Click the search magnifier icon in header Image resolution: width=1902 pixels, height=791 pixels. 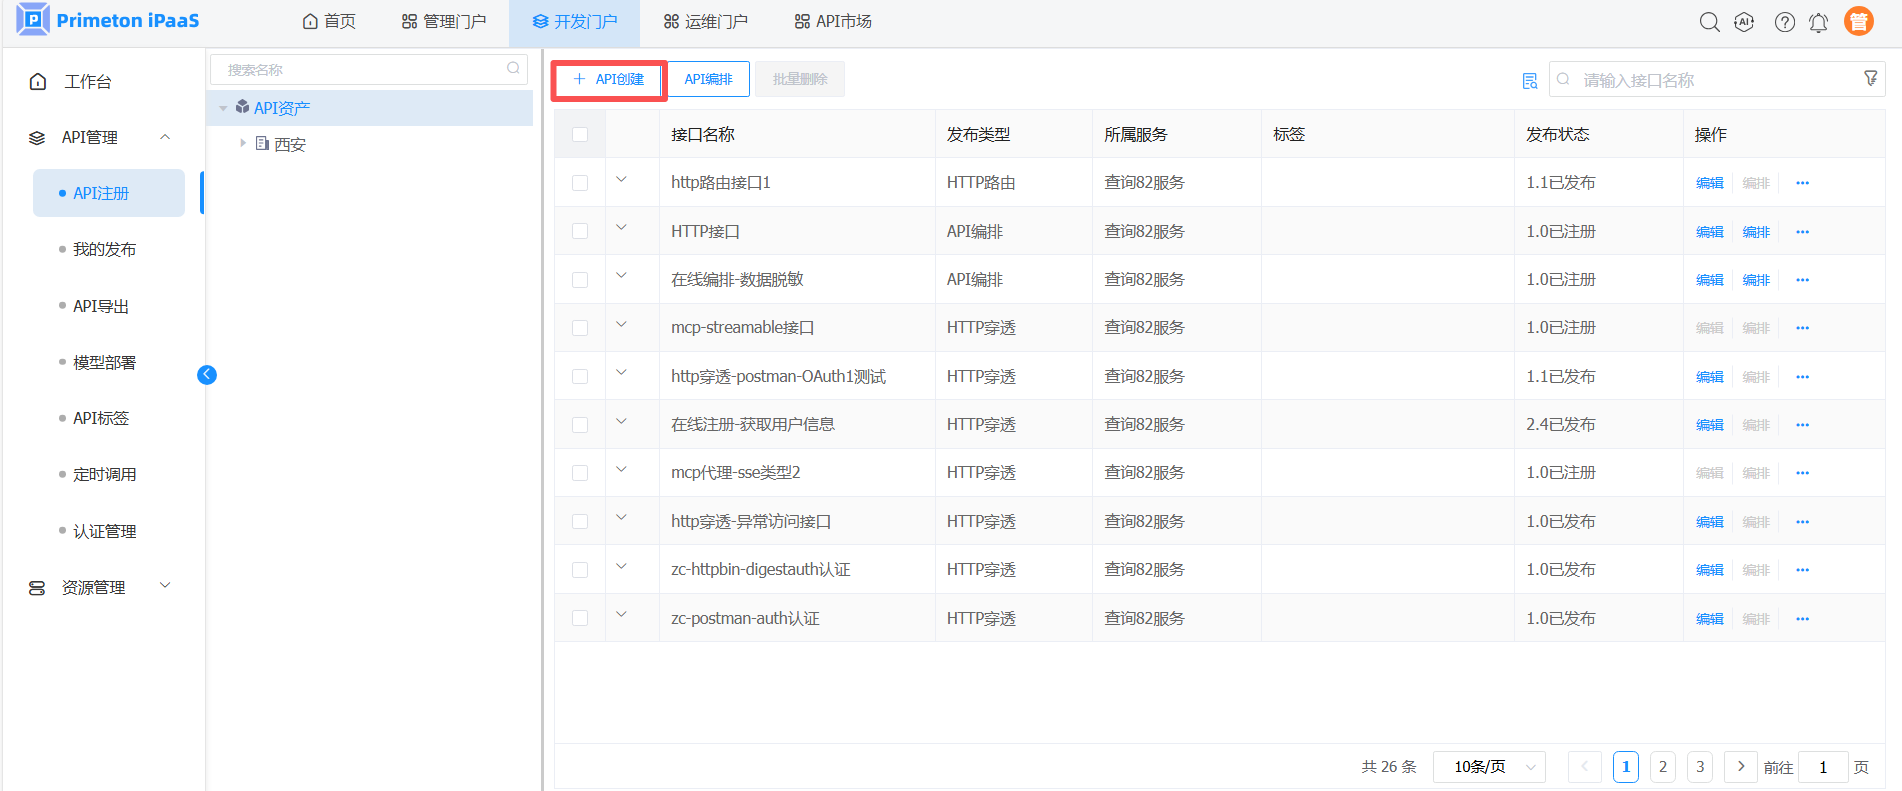(x=1709, y=22)
